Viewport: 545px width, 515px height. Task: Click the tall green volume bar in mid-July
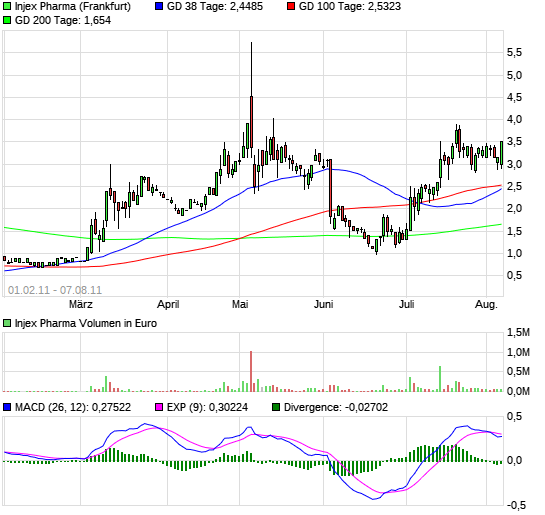(x=440, y=379)
